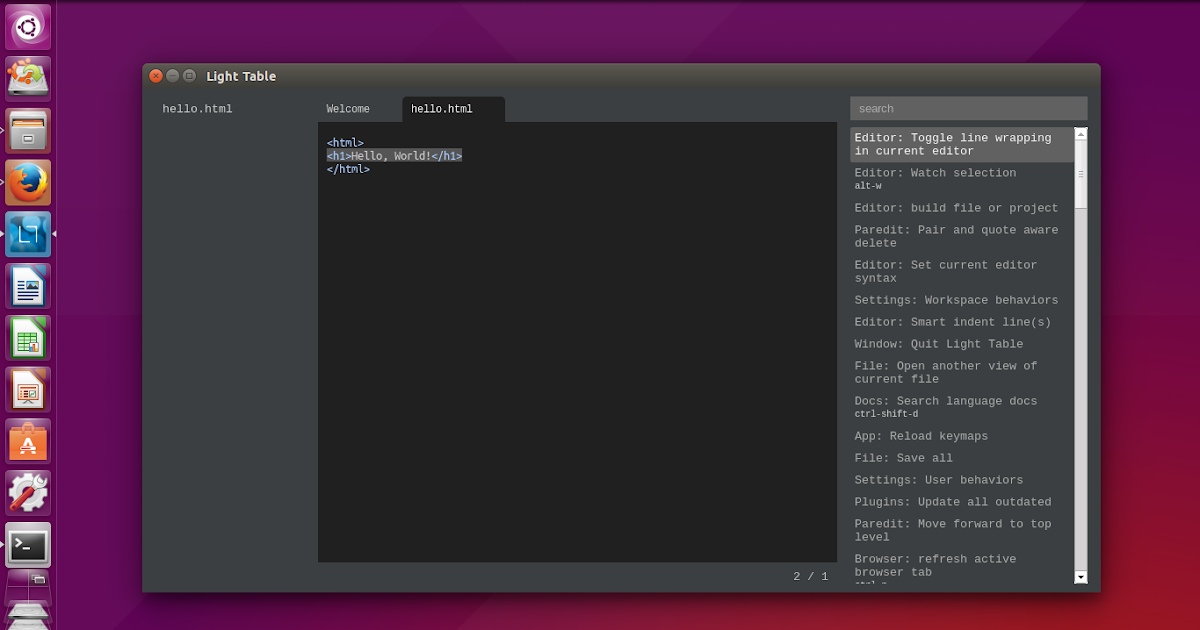Open LibreOffice Calc from the dock
The image size is (1200, 630).
(27, 338)
